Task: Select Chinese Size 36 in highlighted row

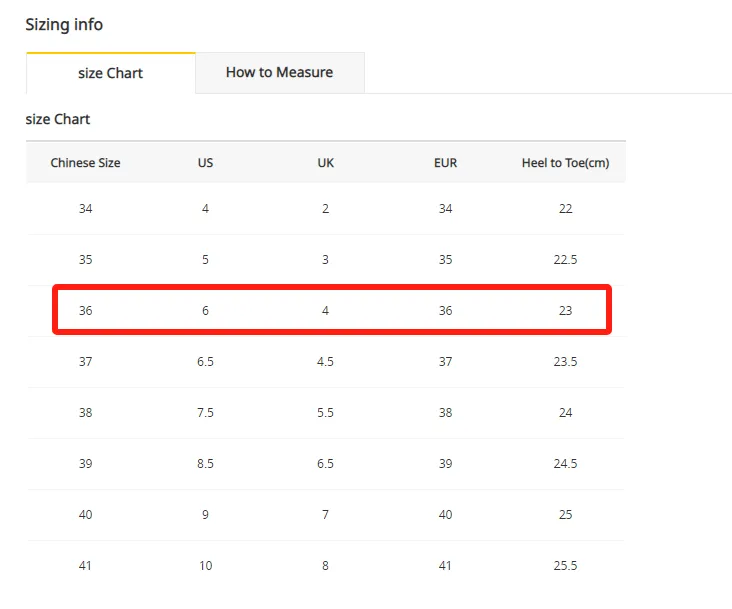Action: coord(85,310)
